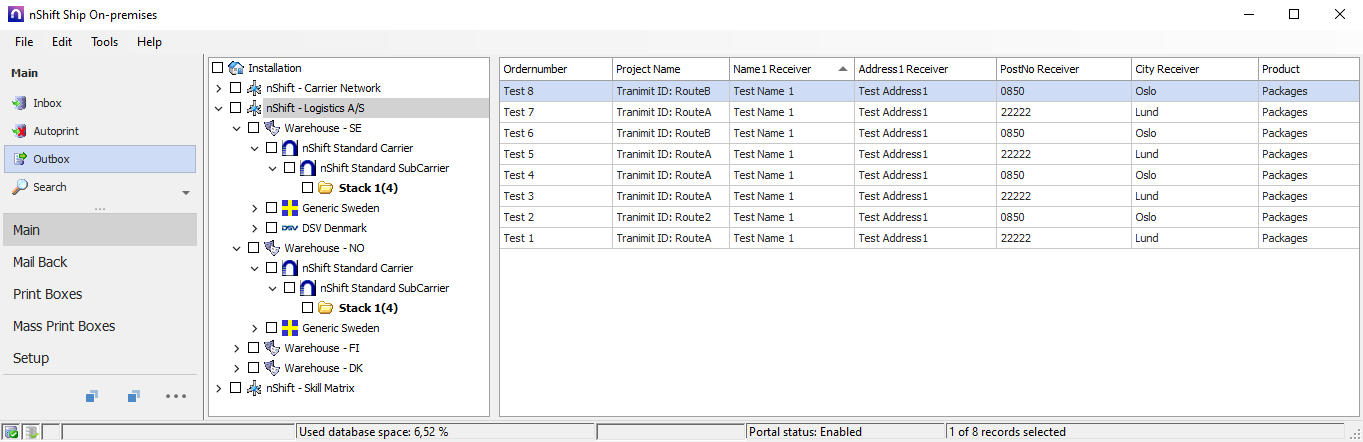Screen dimensions: 1363x442
Task: Tick the Warehouse - SE checkbox
Action: click(253, 128)
